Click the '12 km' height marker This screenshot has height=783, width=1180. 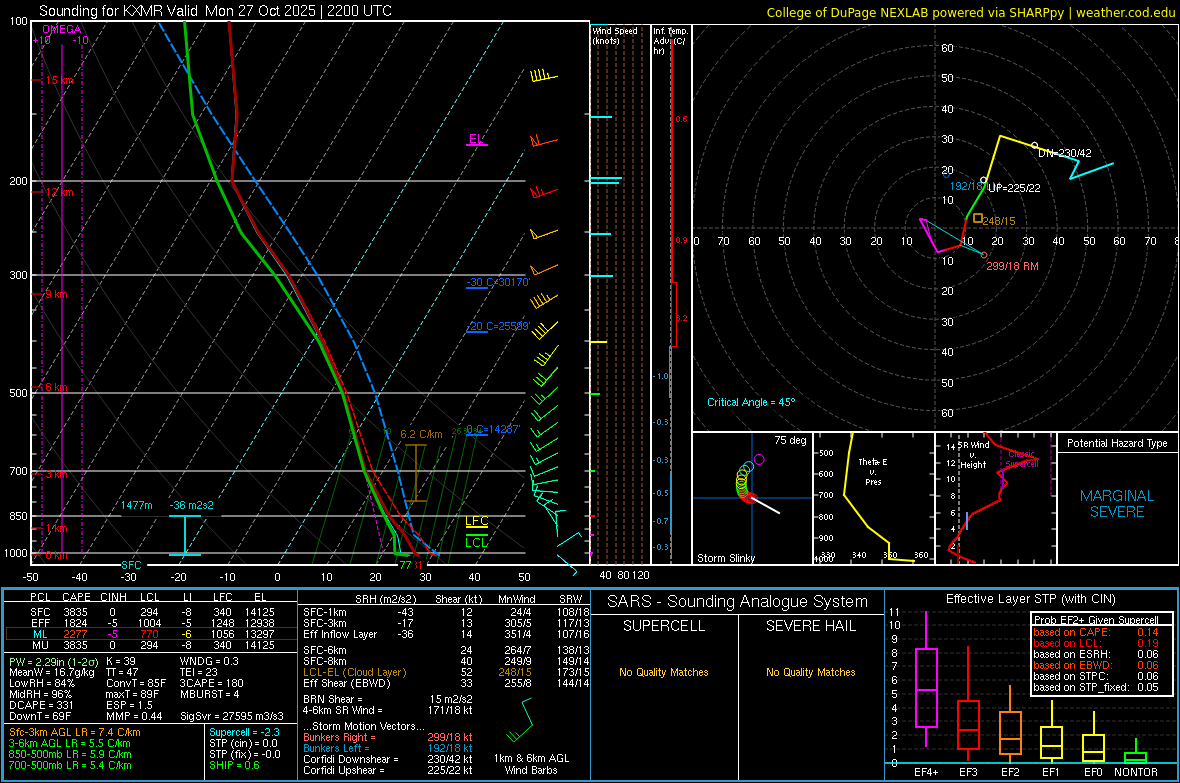(60, 192)
